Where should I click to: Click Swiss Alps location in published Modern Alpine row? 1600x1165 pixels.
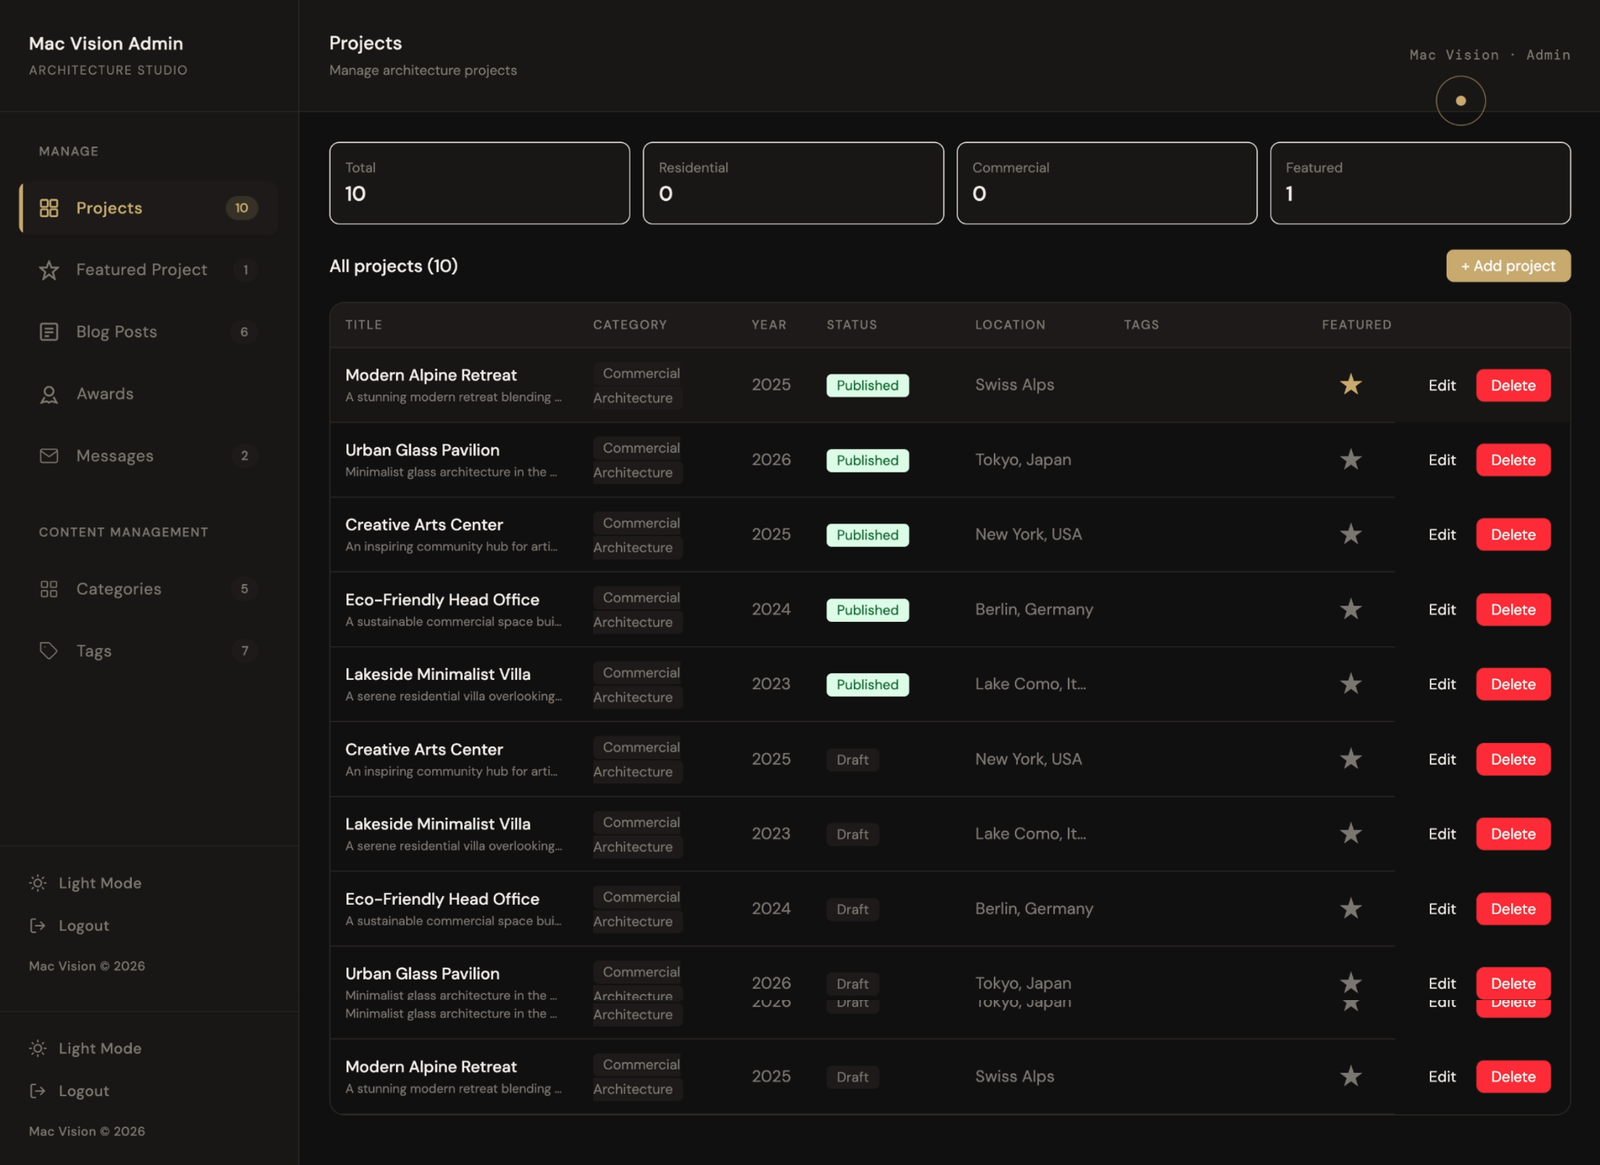coord(1015,385)
